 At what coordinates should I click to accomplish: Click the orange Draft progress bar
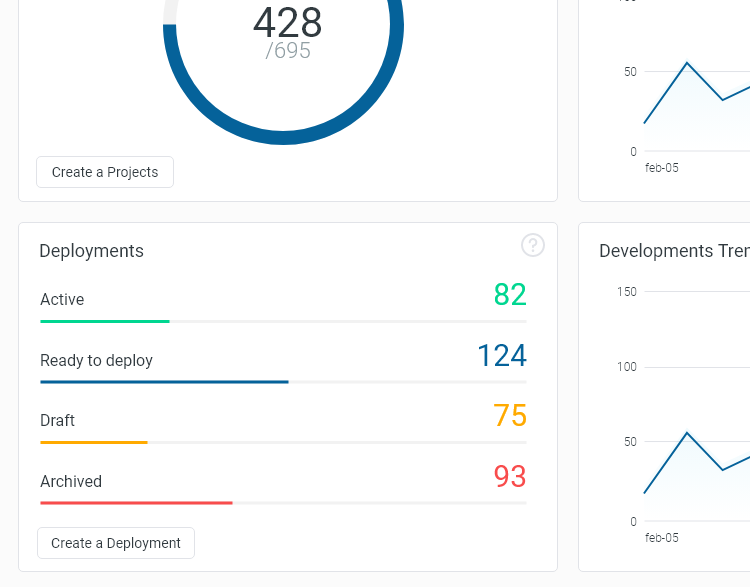click(x=94, y=442)
